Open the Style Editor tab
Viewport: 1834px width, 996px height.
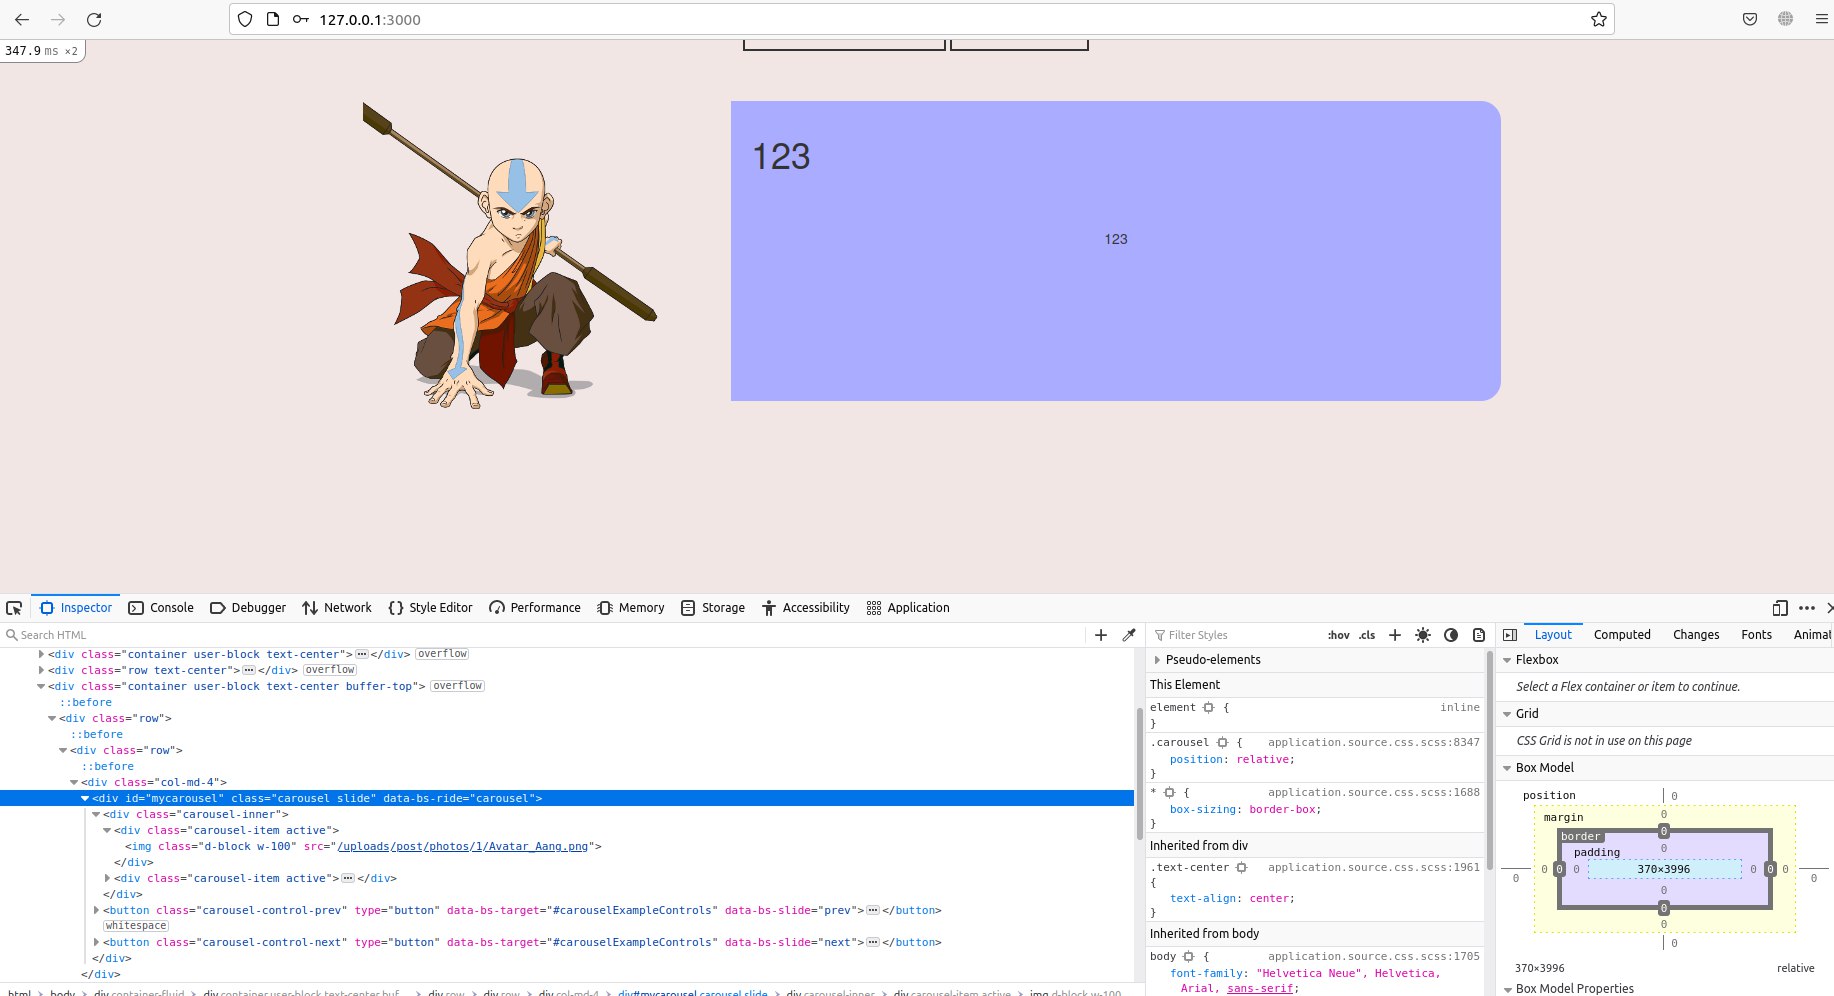430,608
